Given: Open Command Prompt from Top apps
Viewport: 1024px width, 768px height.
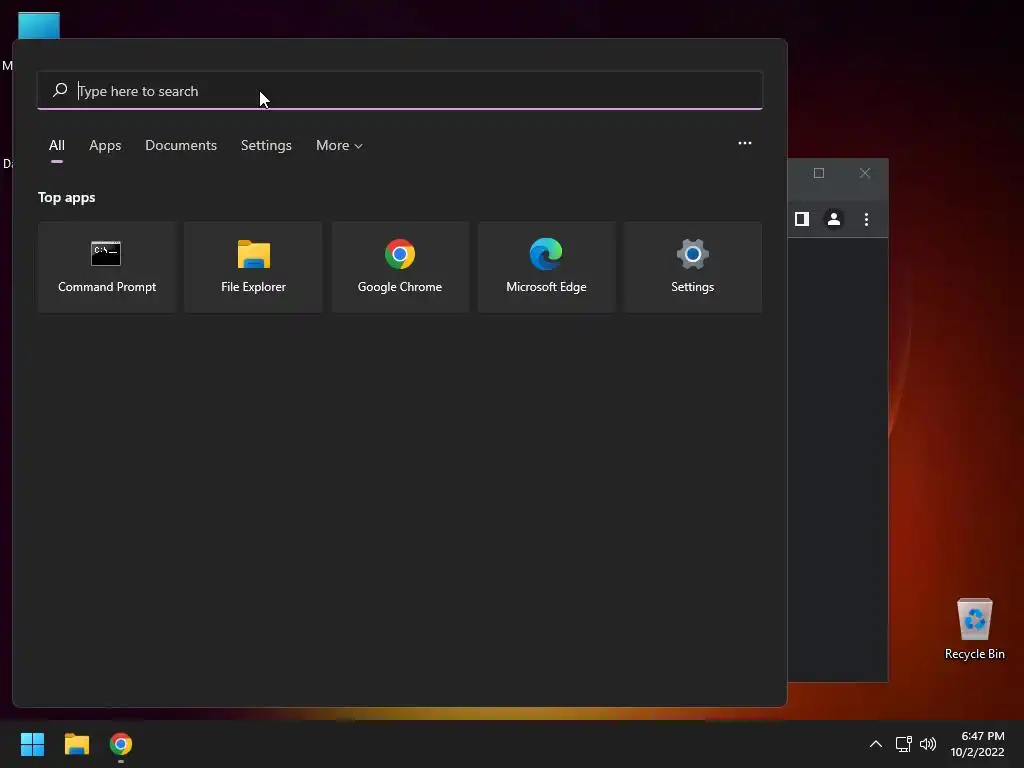Looking at the screenshot, I should pos(107,267).
